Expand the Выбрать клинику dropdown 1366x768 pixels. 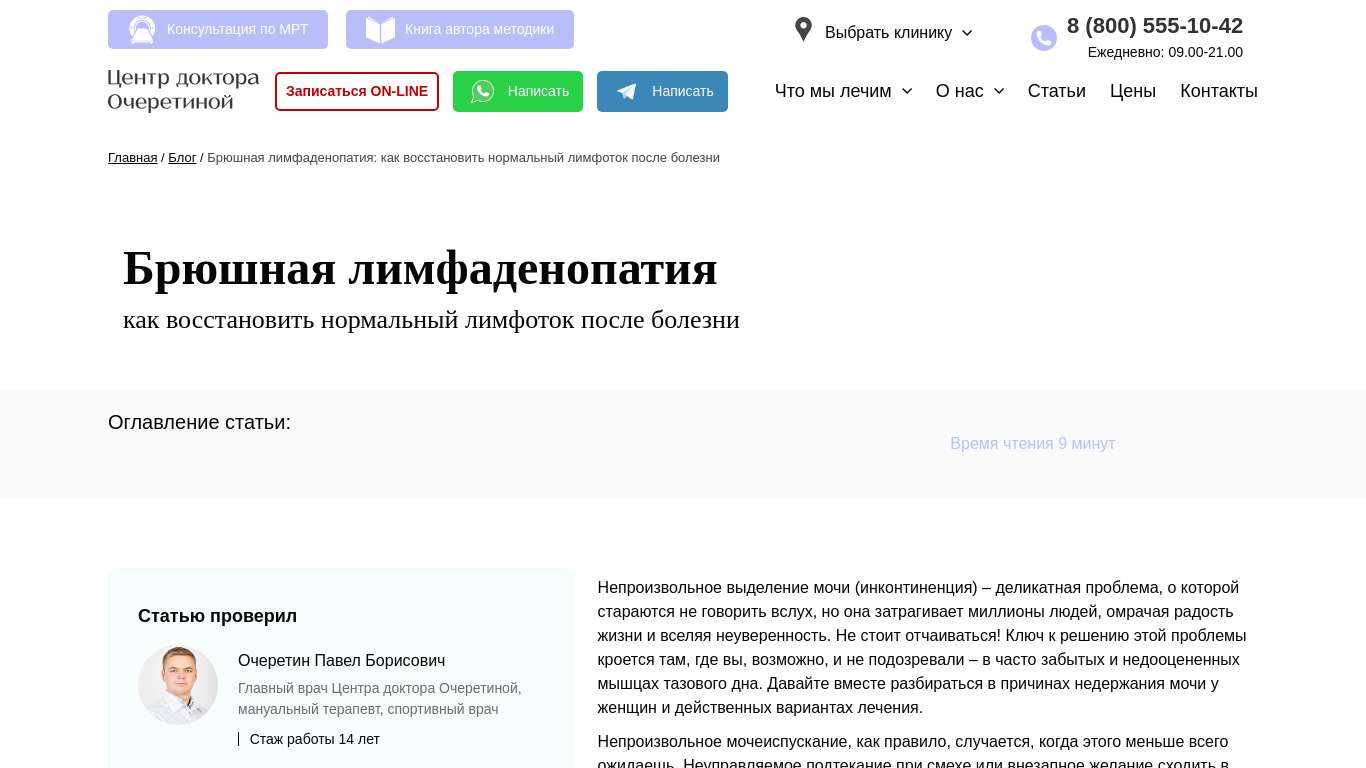897,33
